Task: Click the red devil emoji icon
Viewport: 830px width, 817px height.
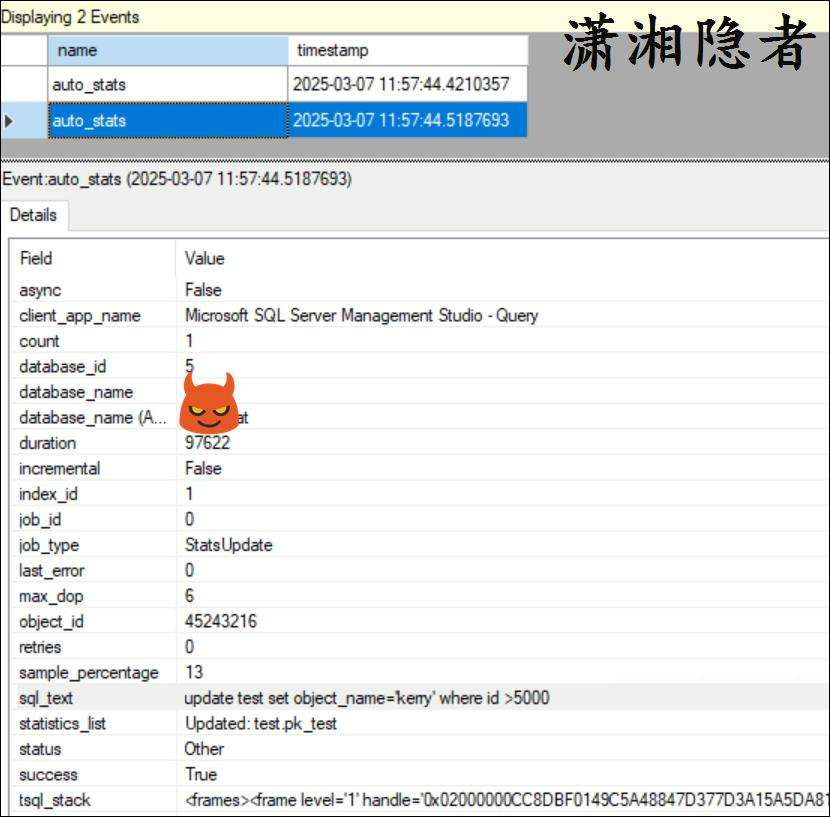Action: point(210,403)
